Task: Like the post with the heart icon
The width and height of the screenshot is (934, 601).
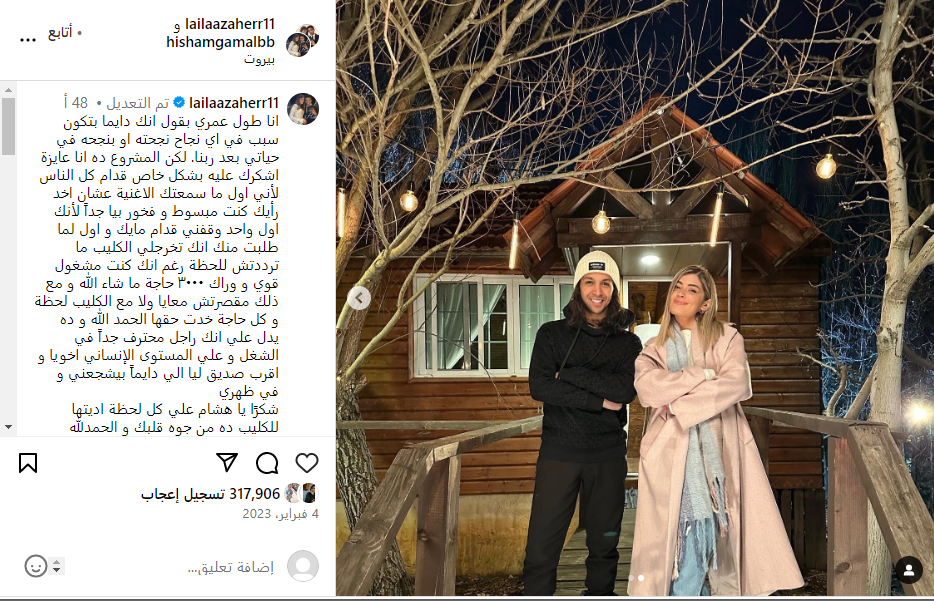Action: coord(307,463)
